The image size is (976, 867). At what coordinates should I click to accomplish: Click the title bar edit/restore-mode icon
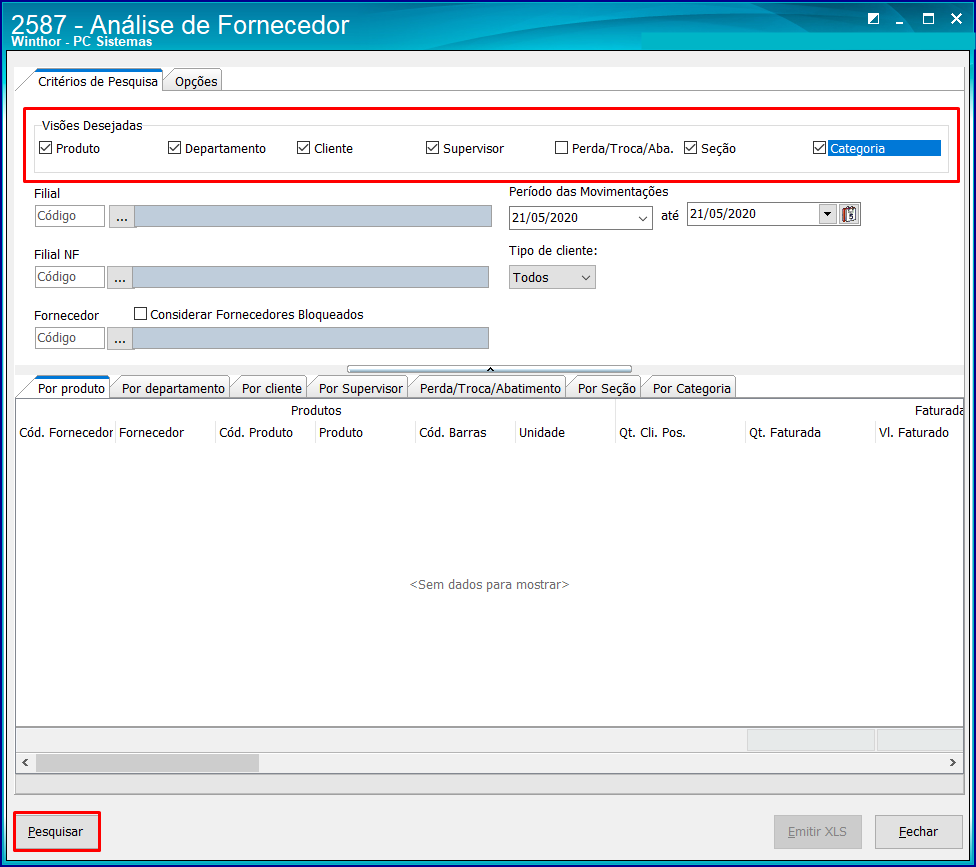[873, 19]
